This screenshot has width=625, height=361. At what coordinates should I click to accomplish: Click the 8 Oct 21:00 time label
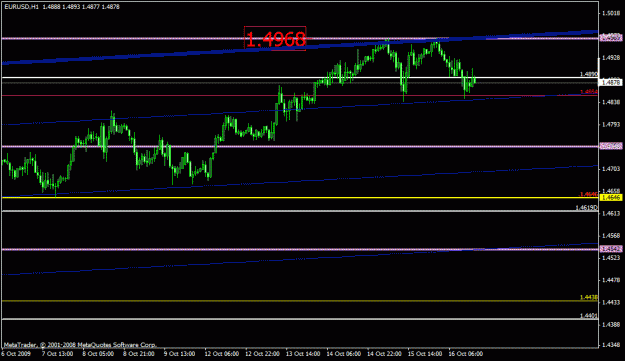[139, 354]
